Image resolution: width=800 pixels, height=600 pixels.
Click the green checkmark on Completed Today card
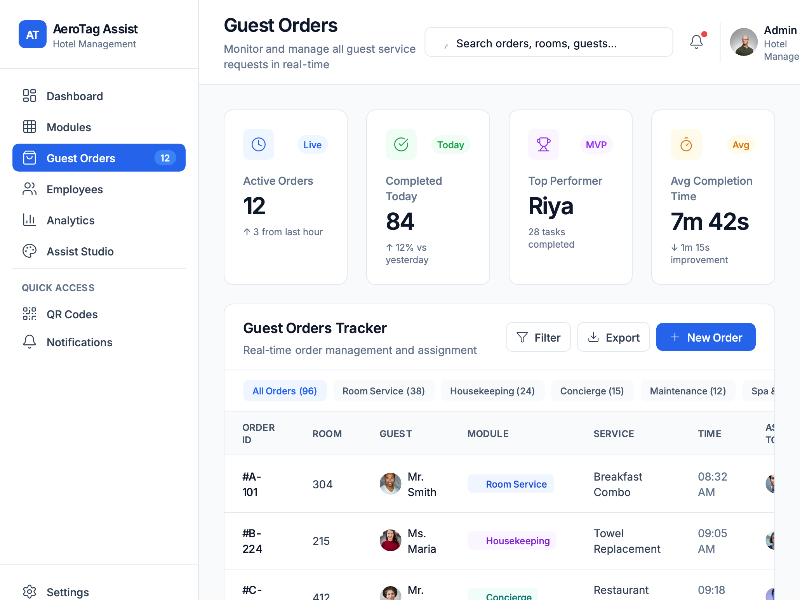pyautogui.click(x=401, y=145)
